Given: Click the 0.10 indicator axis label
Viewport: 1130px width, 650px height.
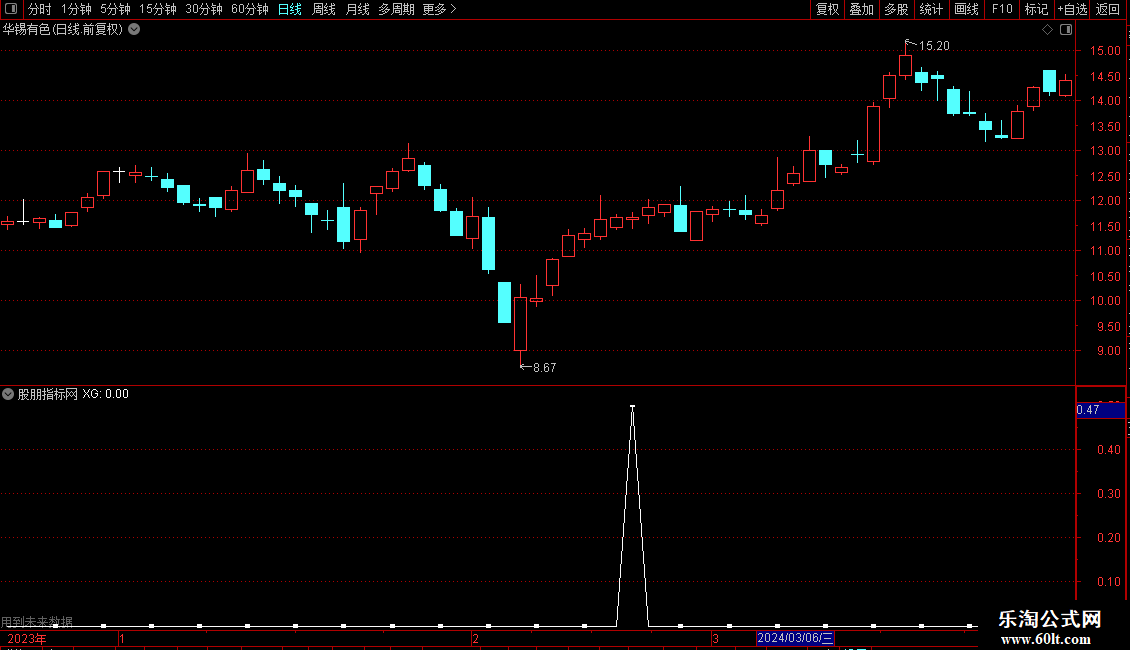Looking at the screenshot, I should point(1108,582).
